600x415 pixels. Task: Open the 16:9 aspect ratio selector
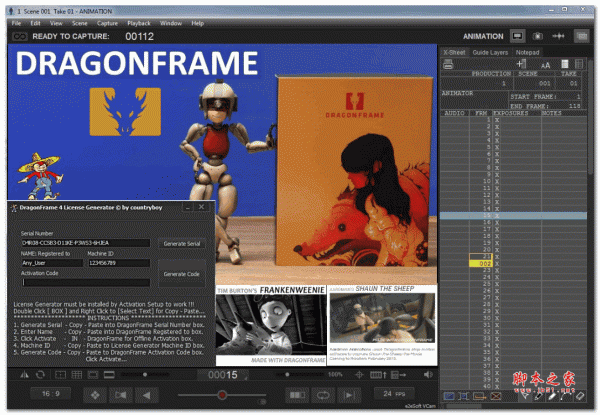coord(51,394)
